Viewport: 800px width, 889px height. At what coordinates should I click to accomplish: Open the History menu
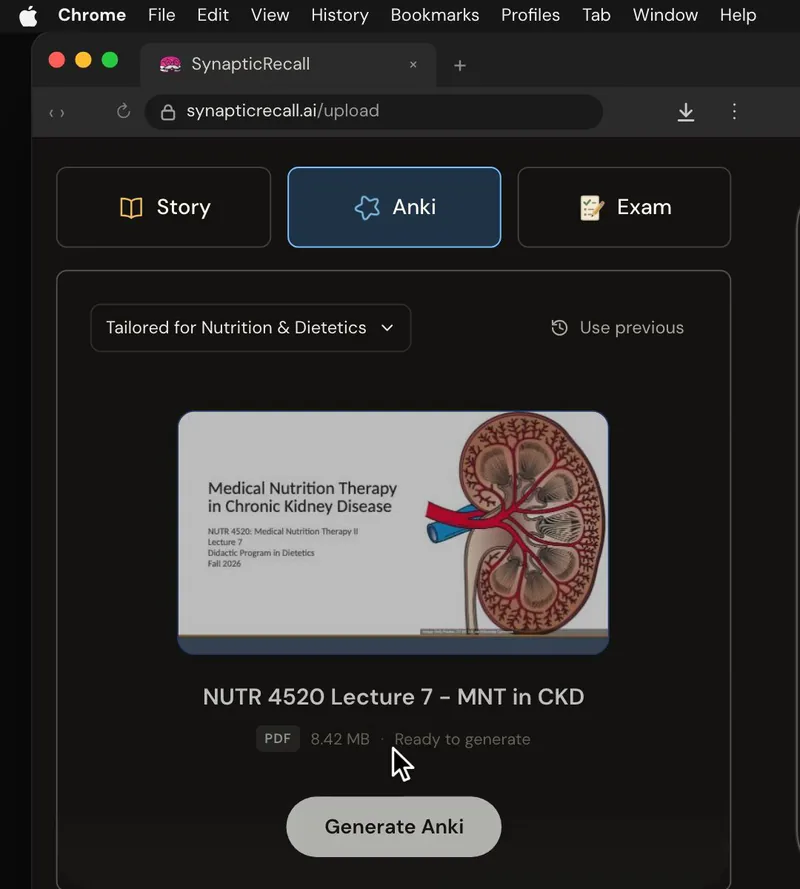340,15
